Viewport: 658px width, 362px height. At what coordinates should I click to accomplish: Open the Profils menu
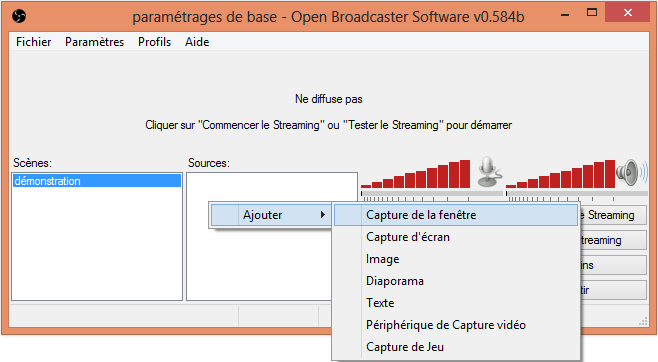click(x=154, y=42)
